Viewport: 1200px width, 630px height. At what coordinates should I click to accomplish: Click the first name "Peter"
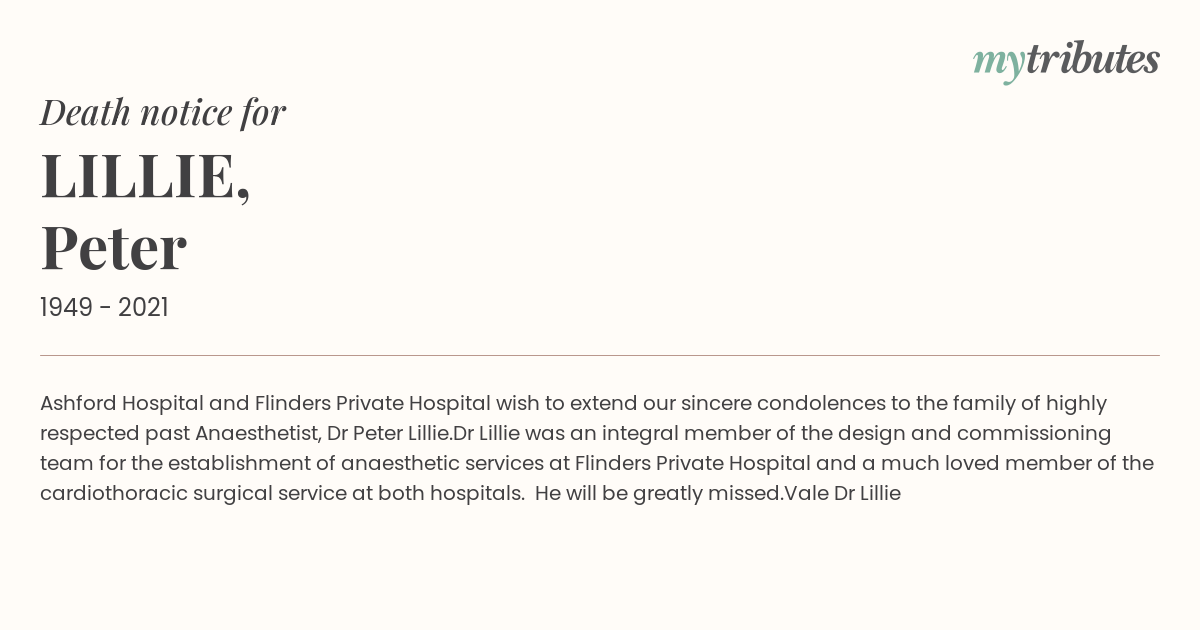pyautogui.click(x=113, y=248)
